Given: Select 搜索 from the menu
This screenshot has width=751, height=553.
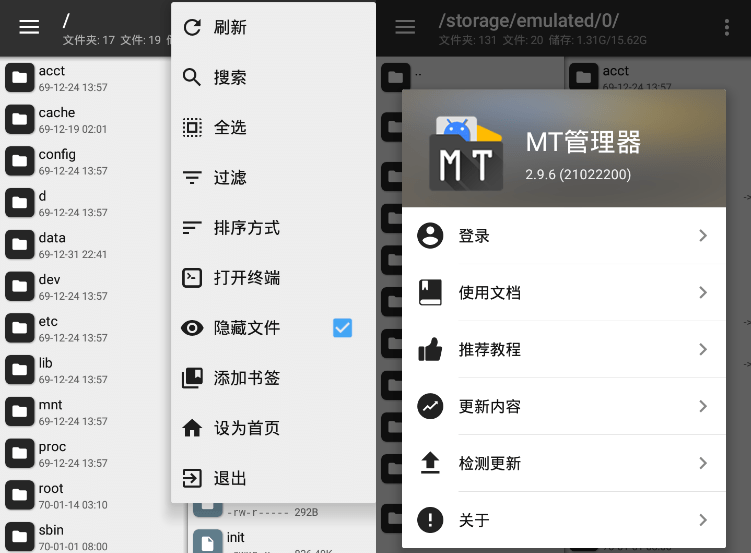Looking at the screenshot, I should (273, 77).
